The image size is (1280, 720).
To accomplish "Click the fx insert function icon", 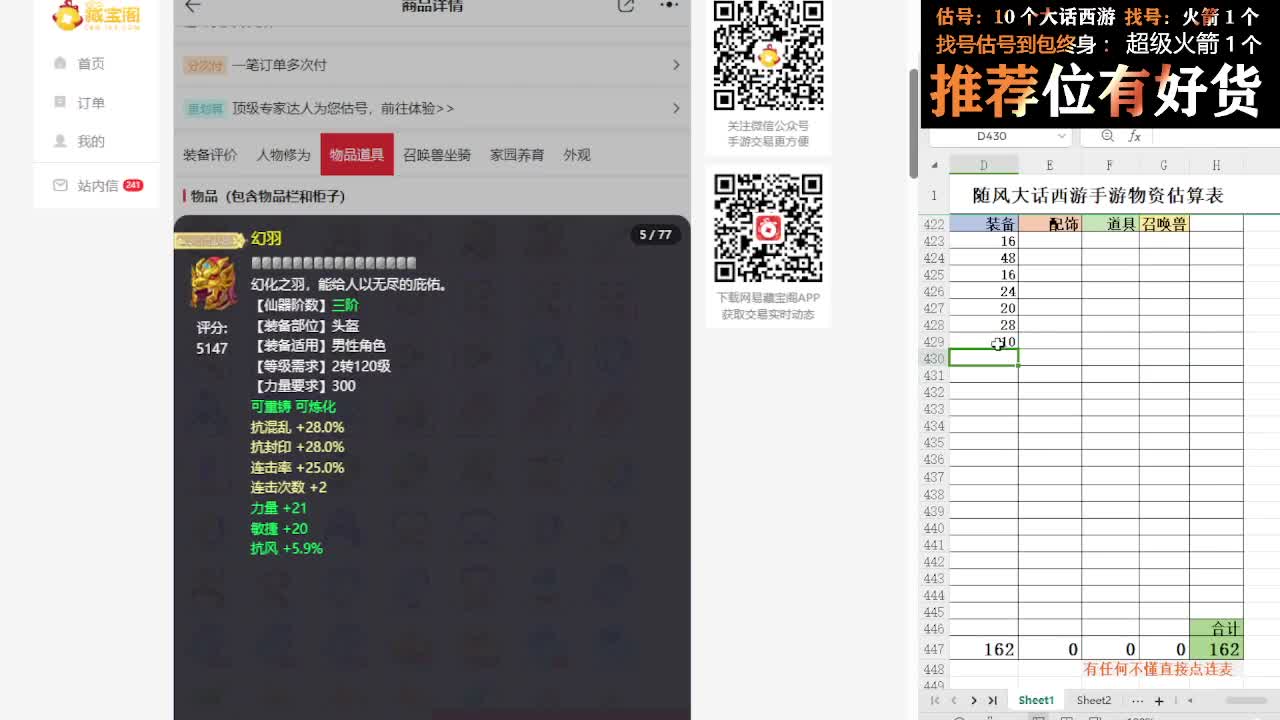I will point(1134,136).
